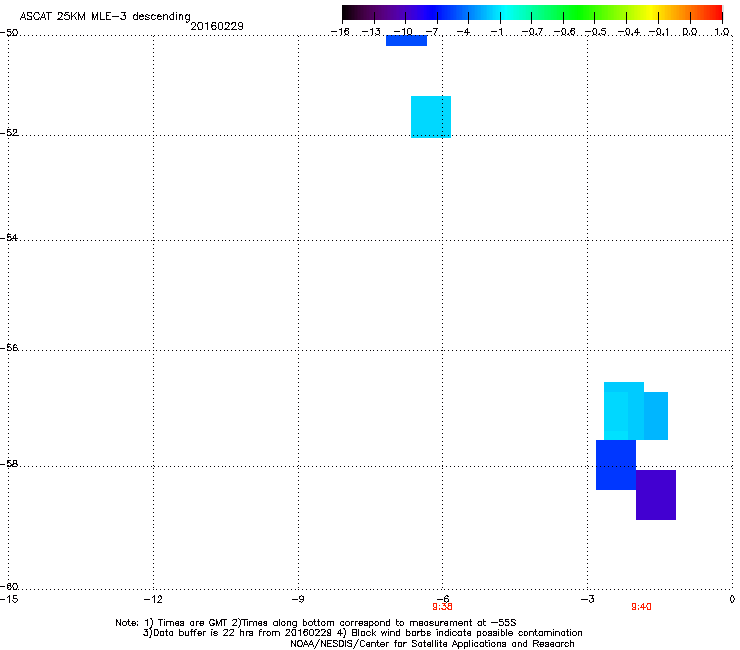Click the -0.5 color scale label

[x=596, y=32]
